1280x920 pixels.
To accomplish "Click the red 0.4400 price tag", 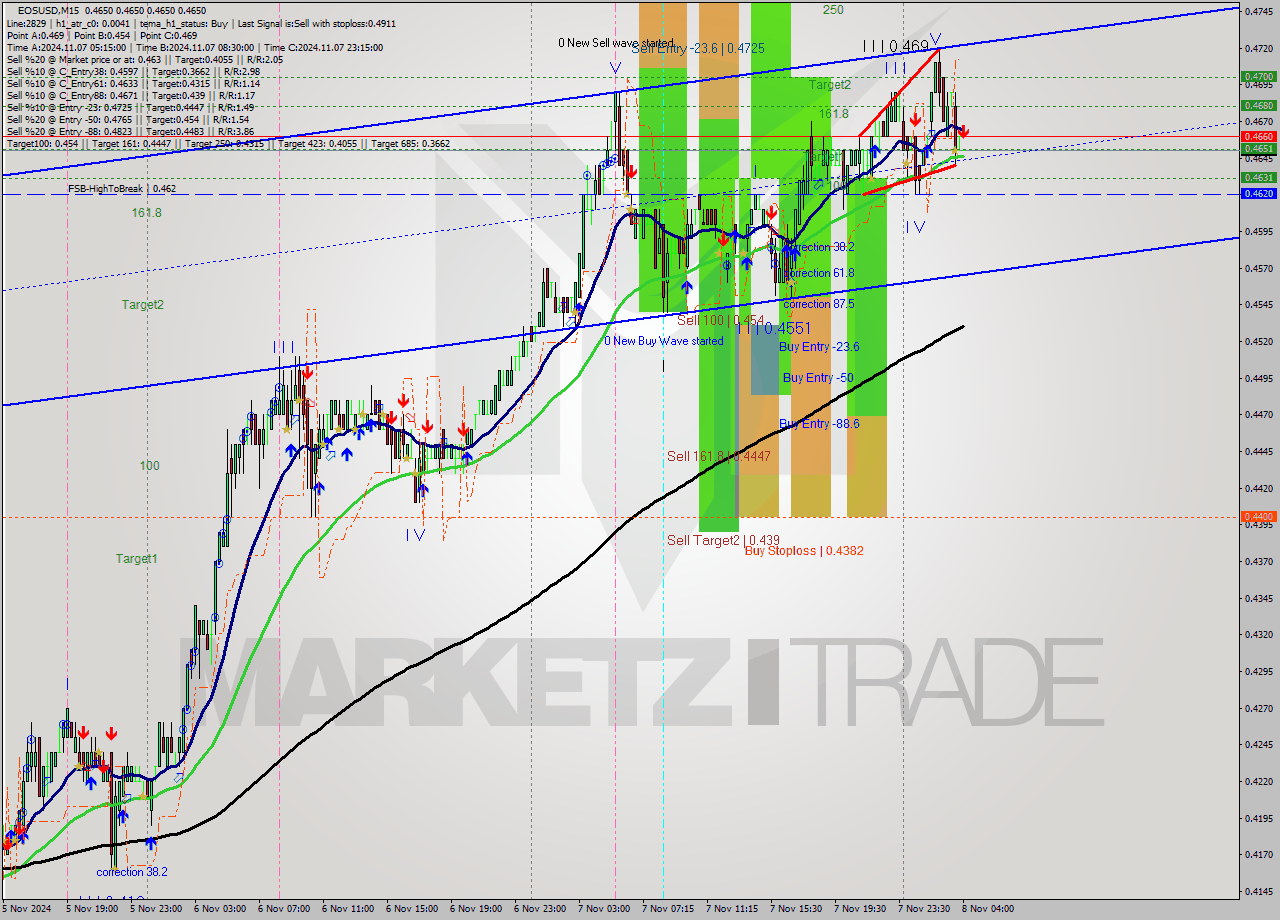I will tap(1258, 517).
